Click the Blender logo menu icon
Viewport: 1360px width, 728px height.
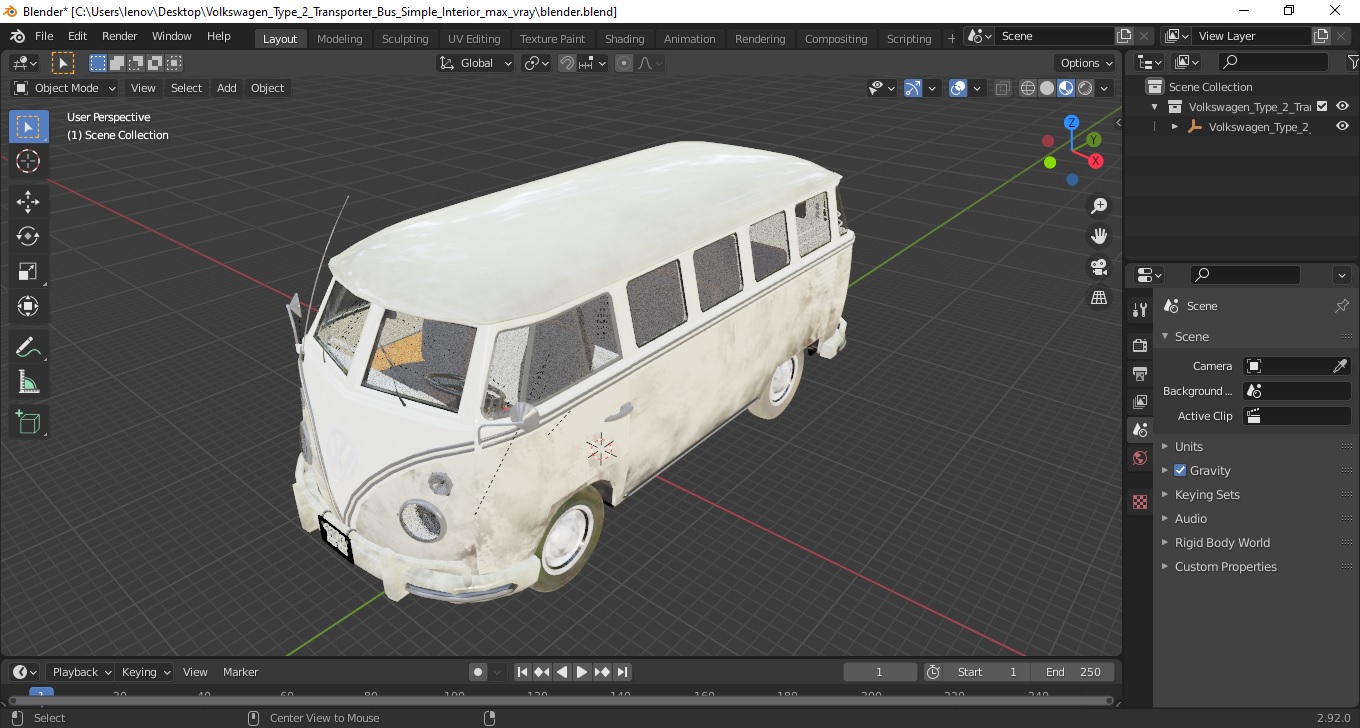(17, 36)
